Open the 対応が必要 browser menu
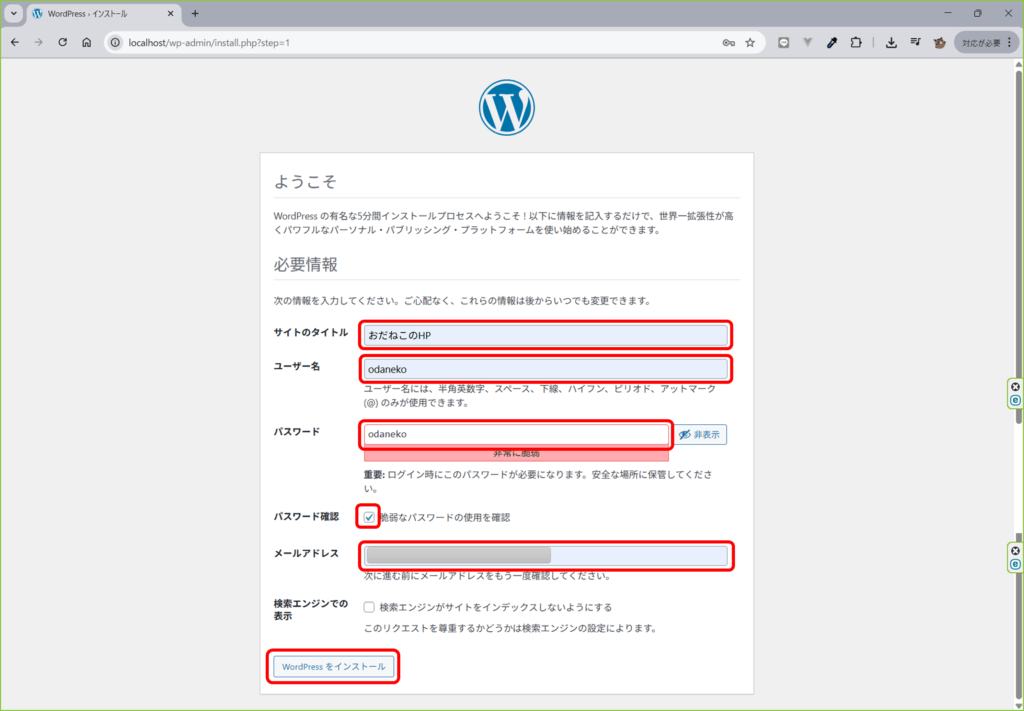This screenshot has height=711, width=1024. (x=981, y=43)
